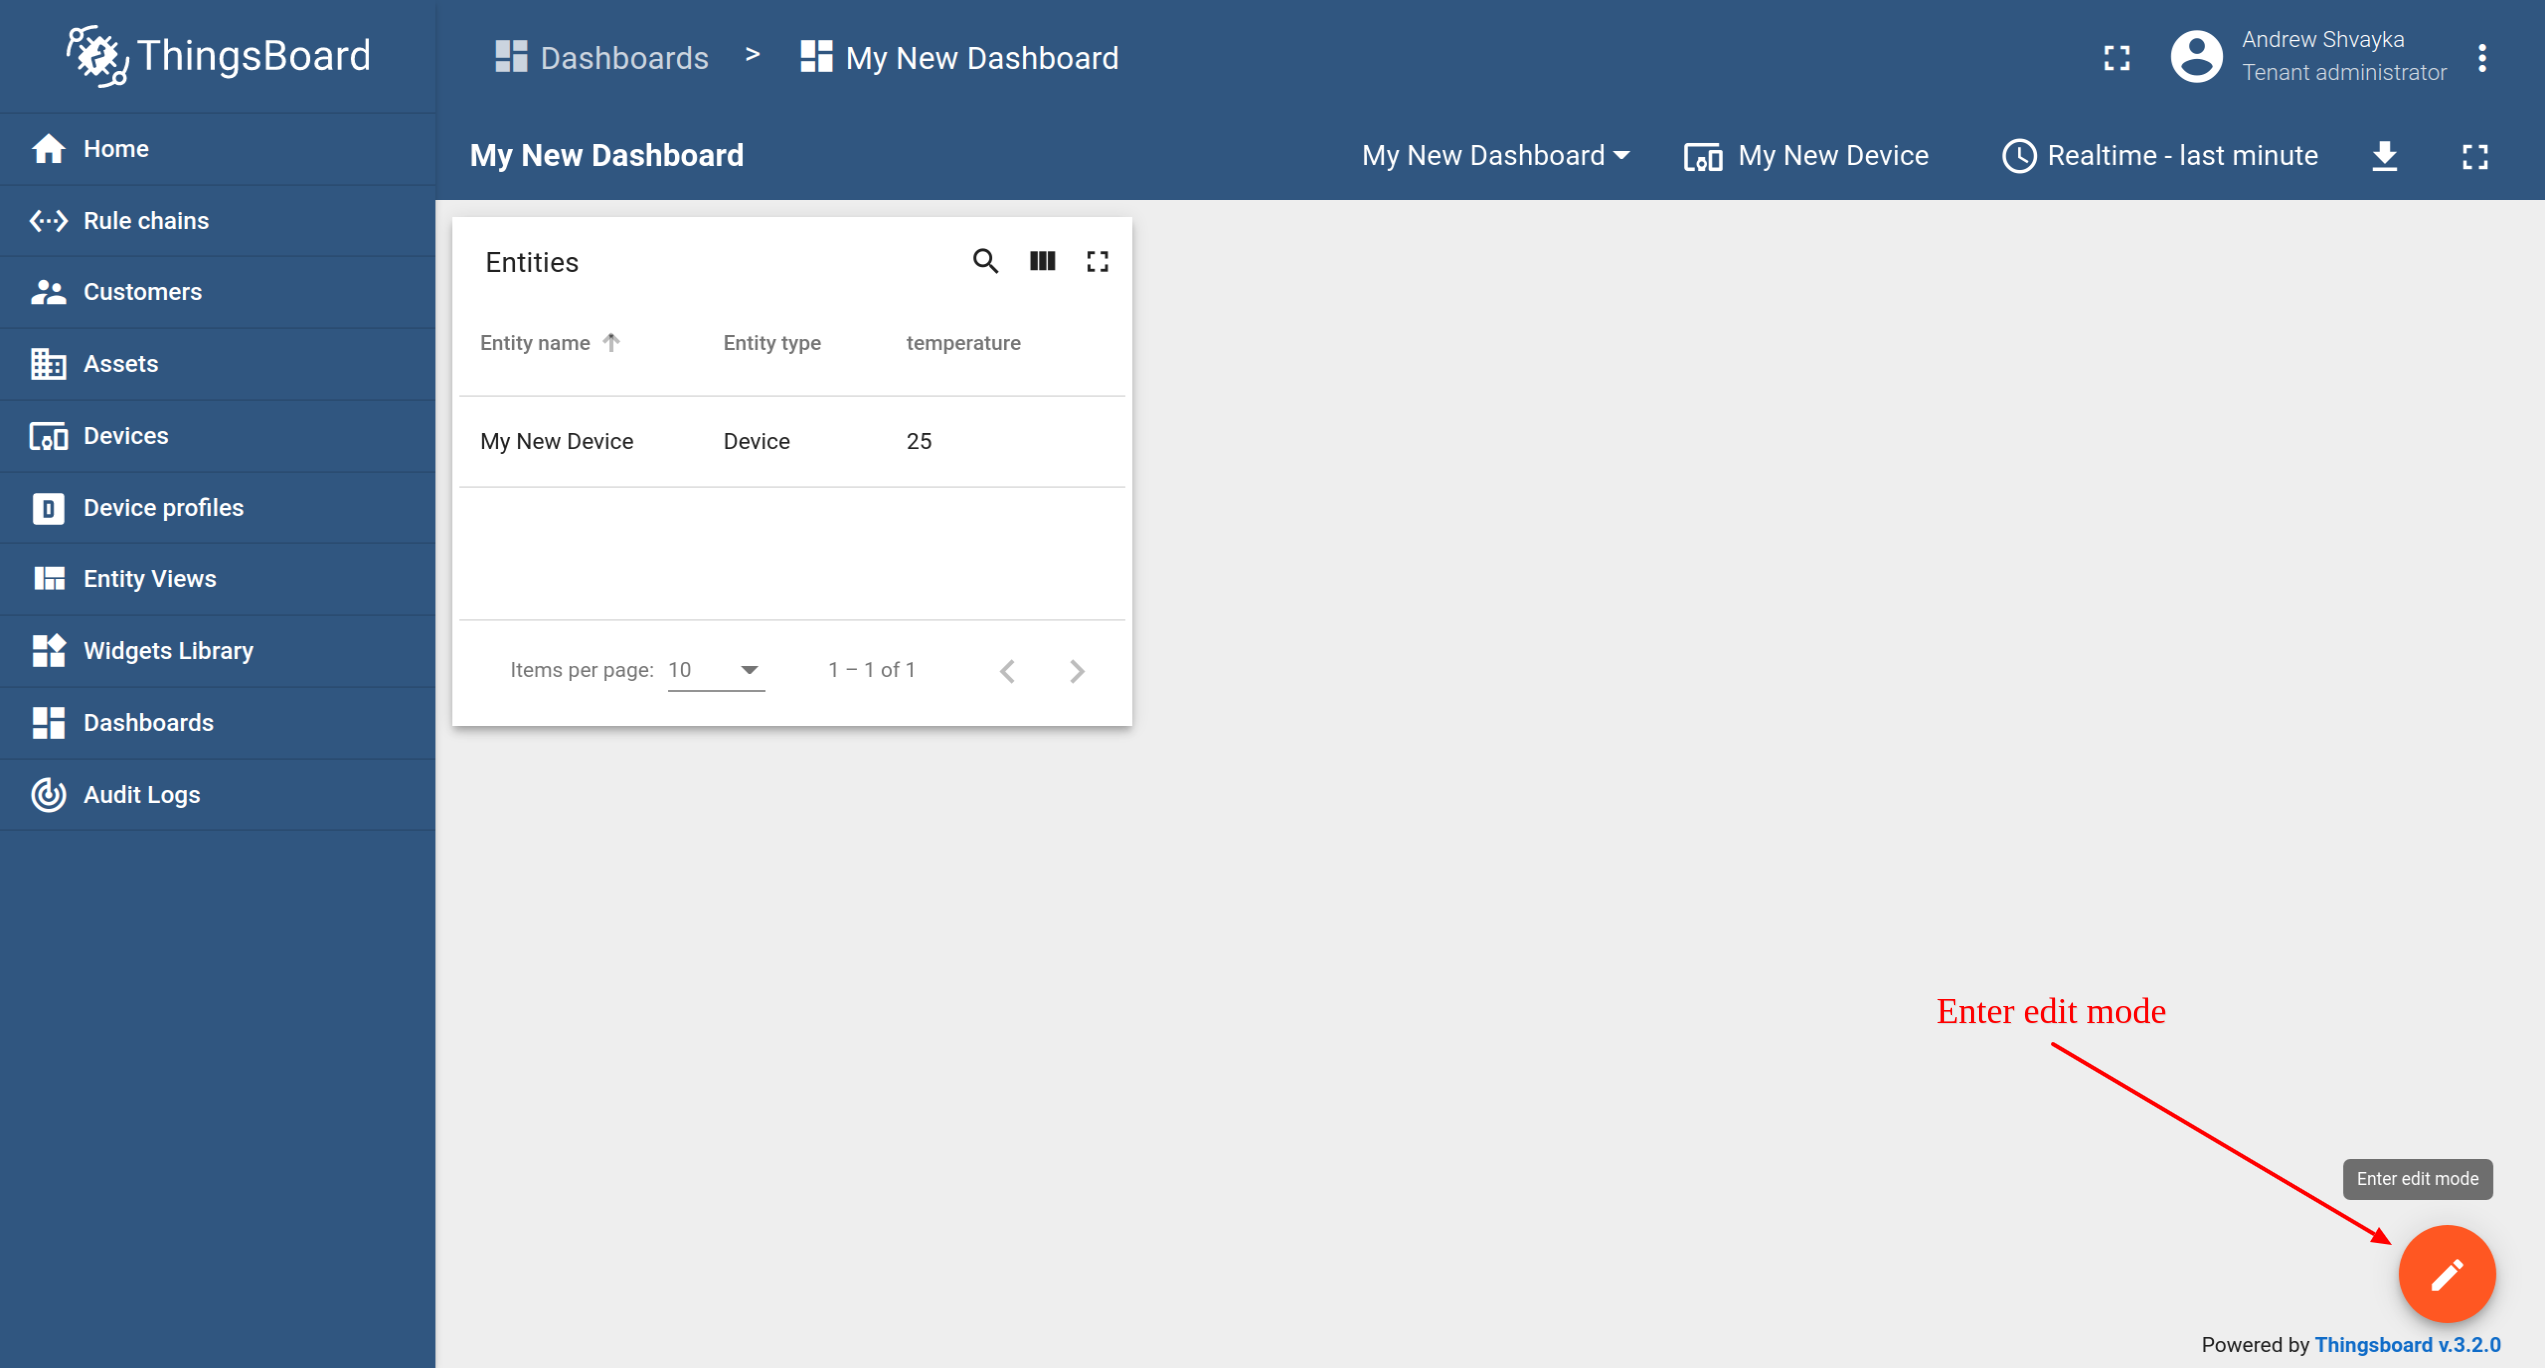This screenshot has height=1368, width=2545.
Task: Click the orange pencil edit mode button
Action: (2446, 1273)
